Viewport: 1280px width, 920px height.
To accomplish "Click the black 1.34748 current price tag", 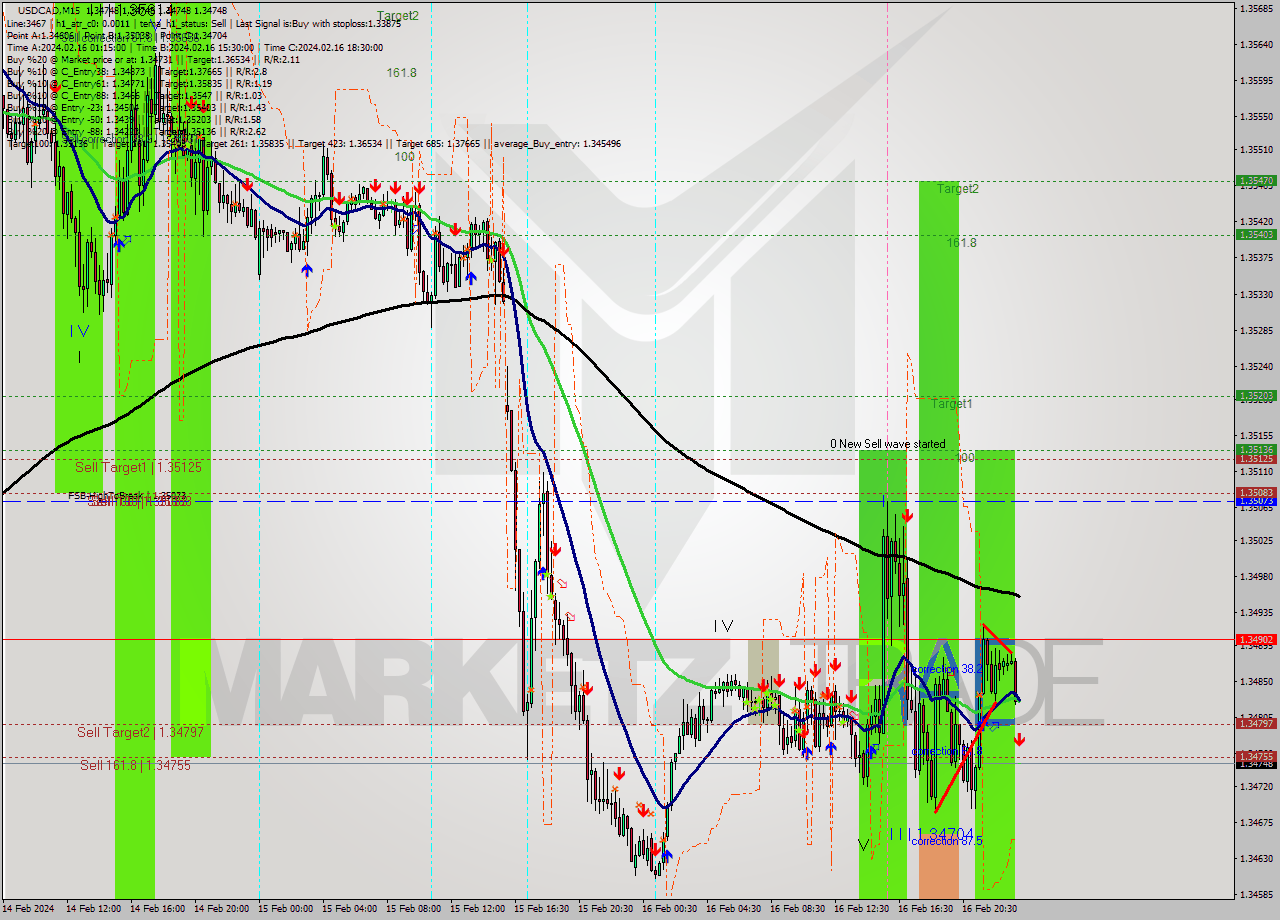I will tap(1256, 763).
